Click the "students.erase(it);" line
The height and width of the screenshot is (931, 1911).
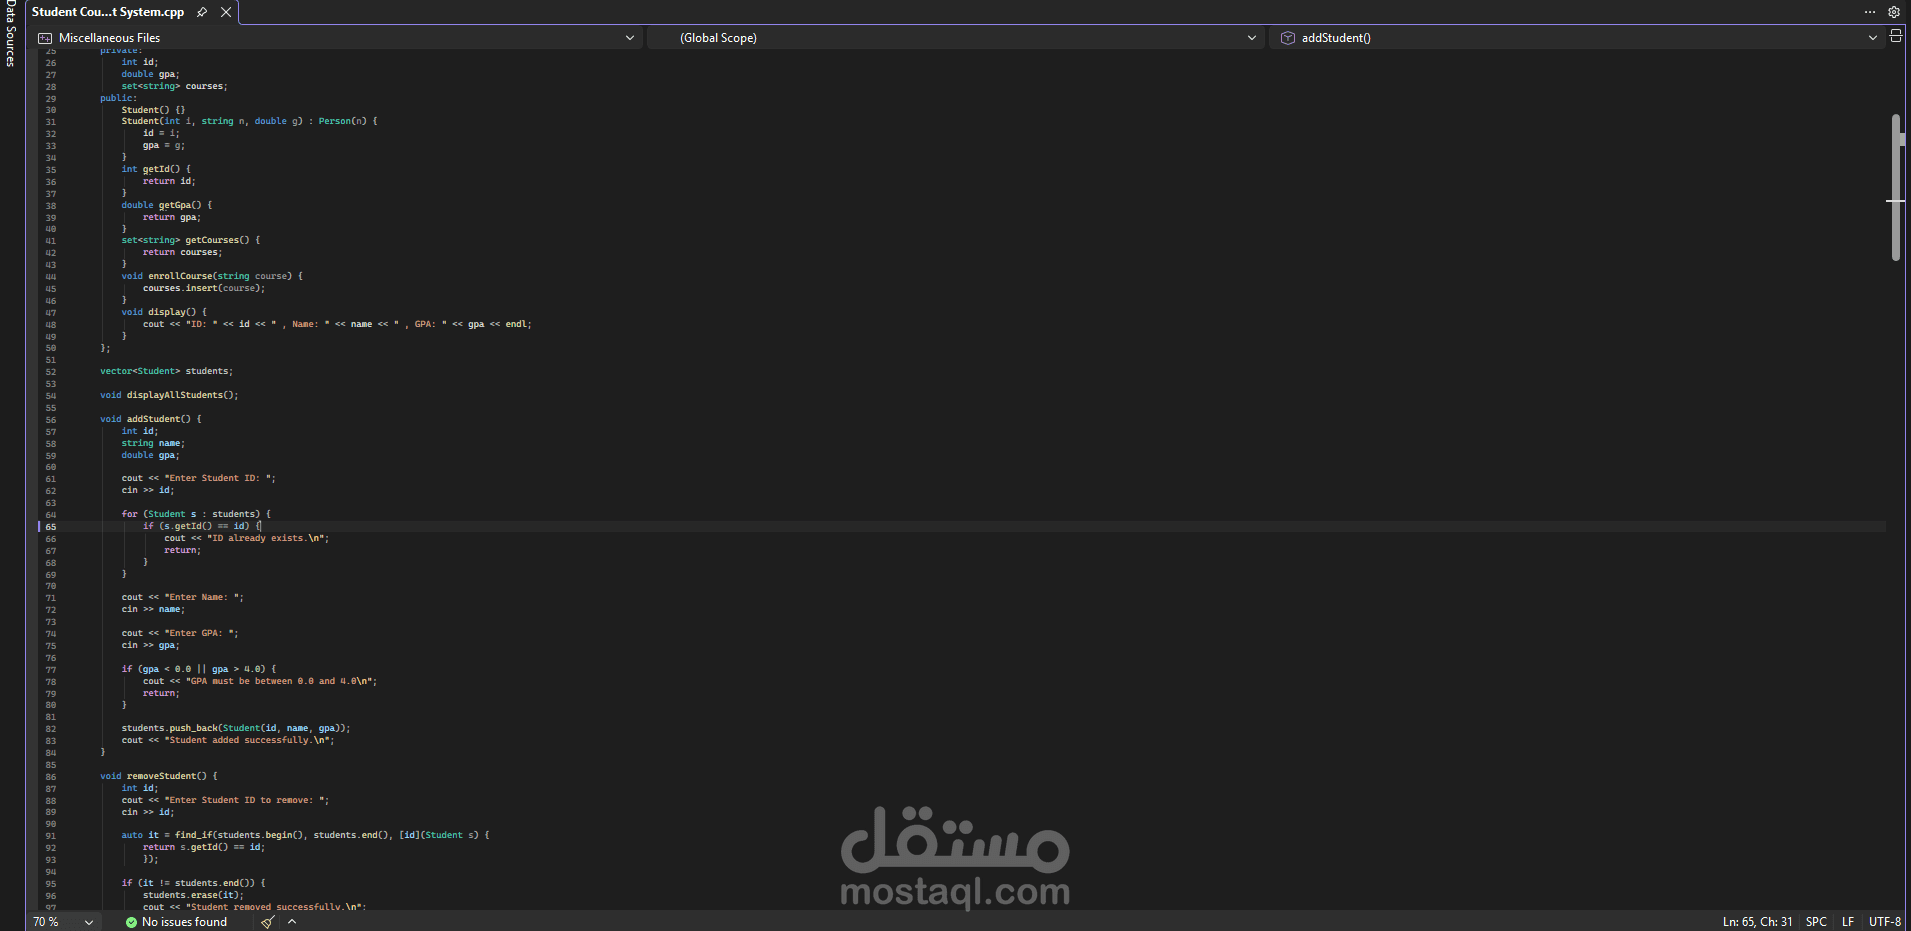193,895
